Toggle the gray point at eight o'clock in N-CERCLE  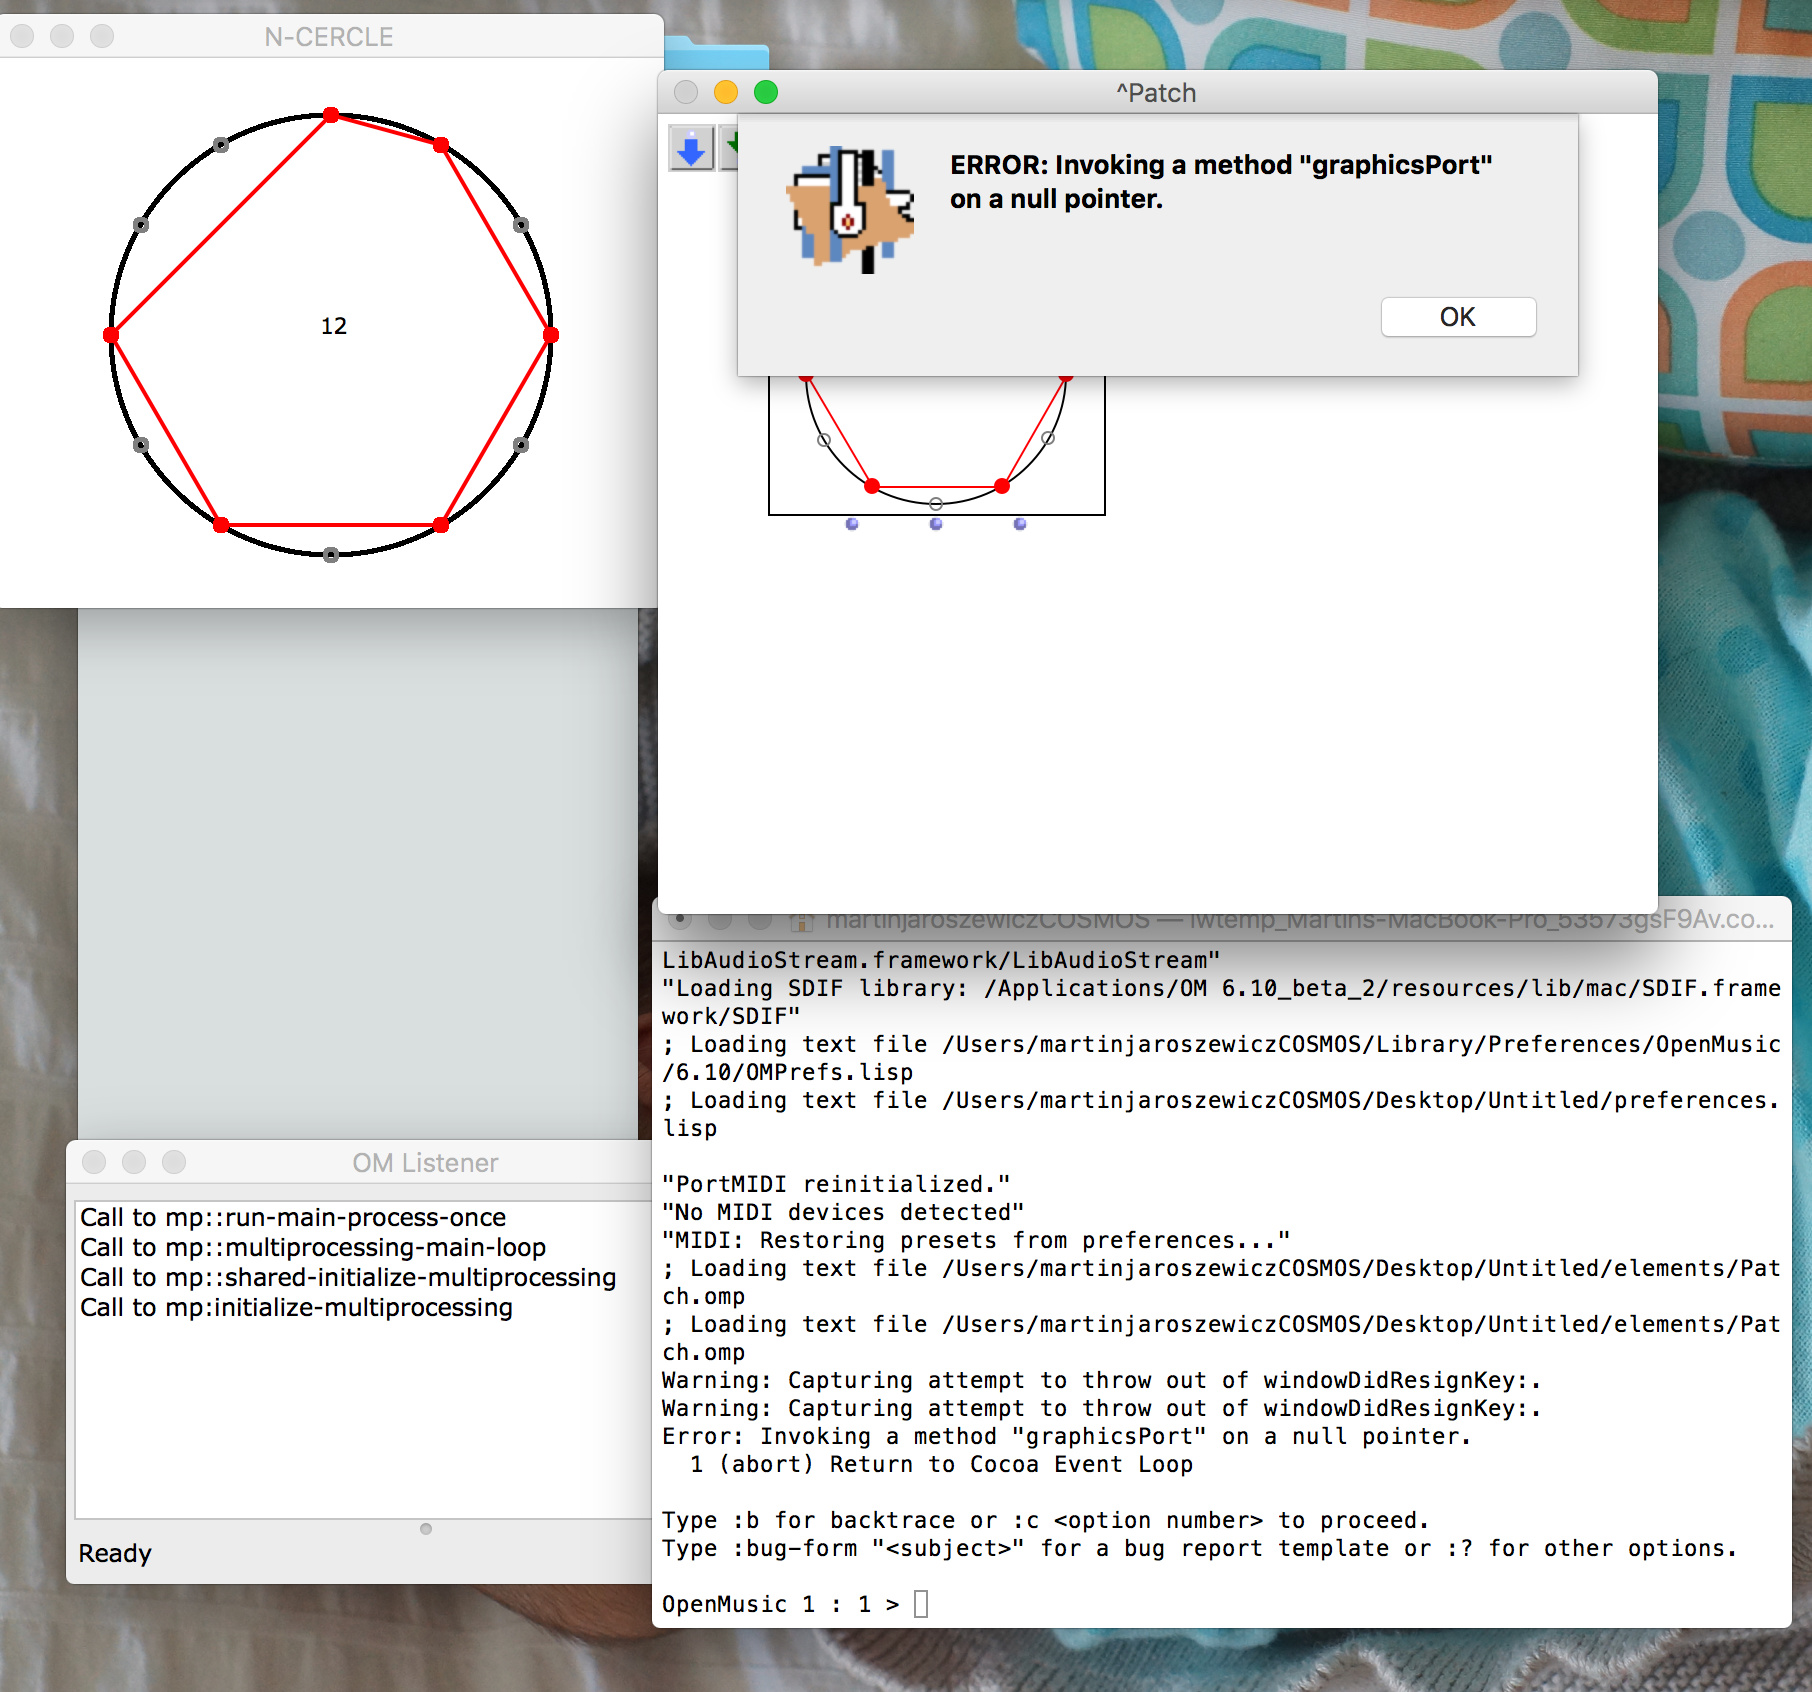click(x=141, y=445)
